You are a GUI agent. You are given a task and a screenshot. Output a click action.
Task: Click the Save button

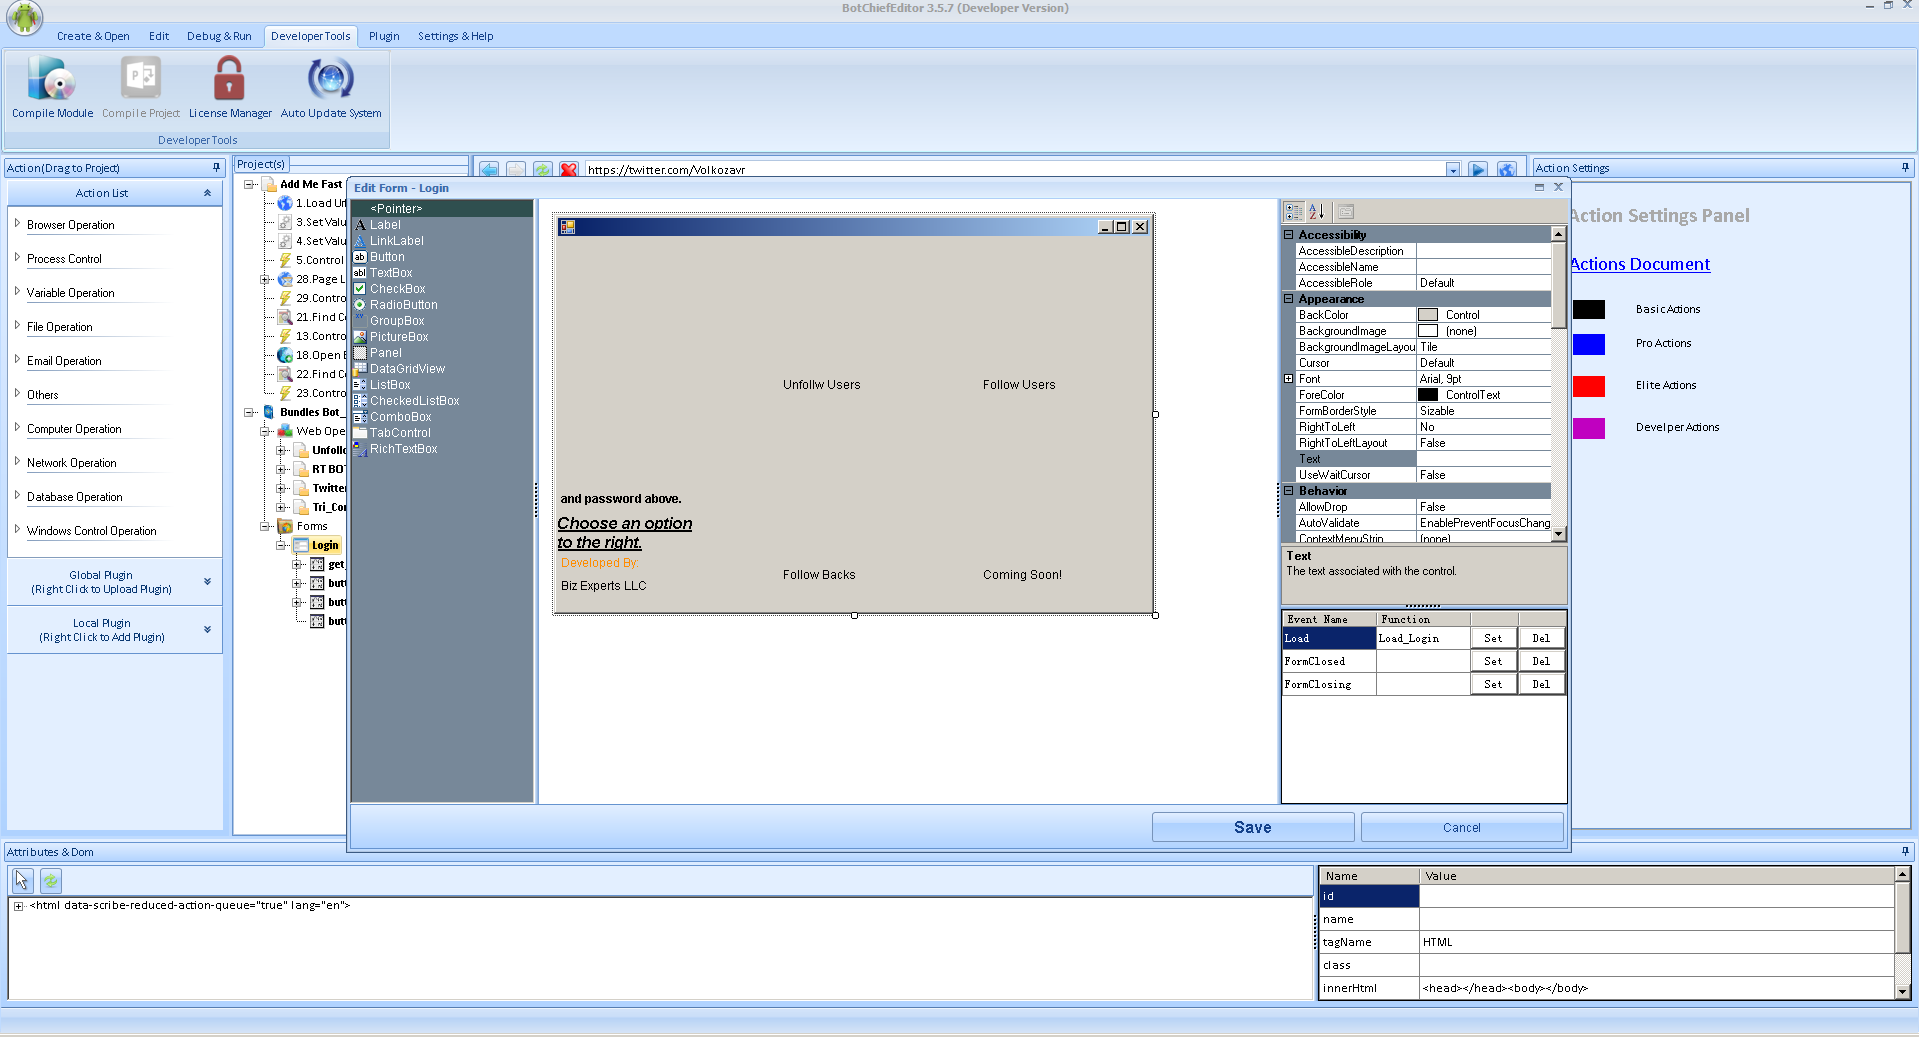click(1252, 827)
